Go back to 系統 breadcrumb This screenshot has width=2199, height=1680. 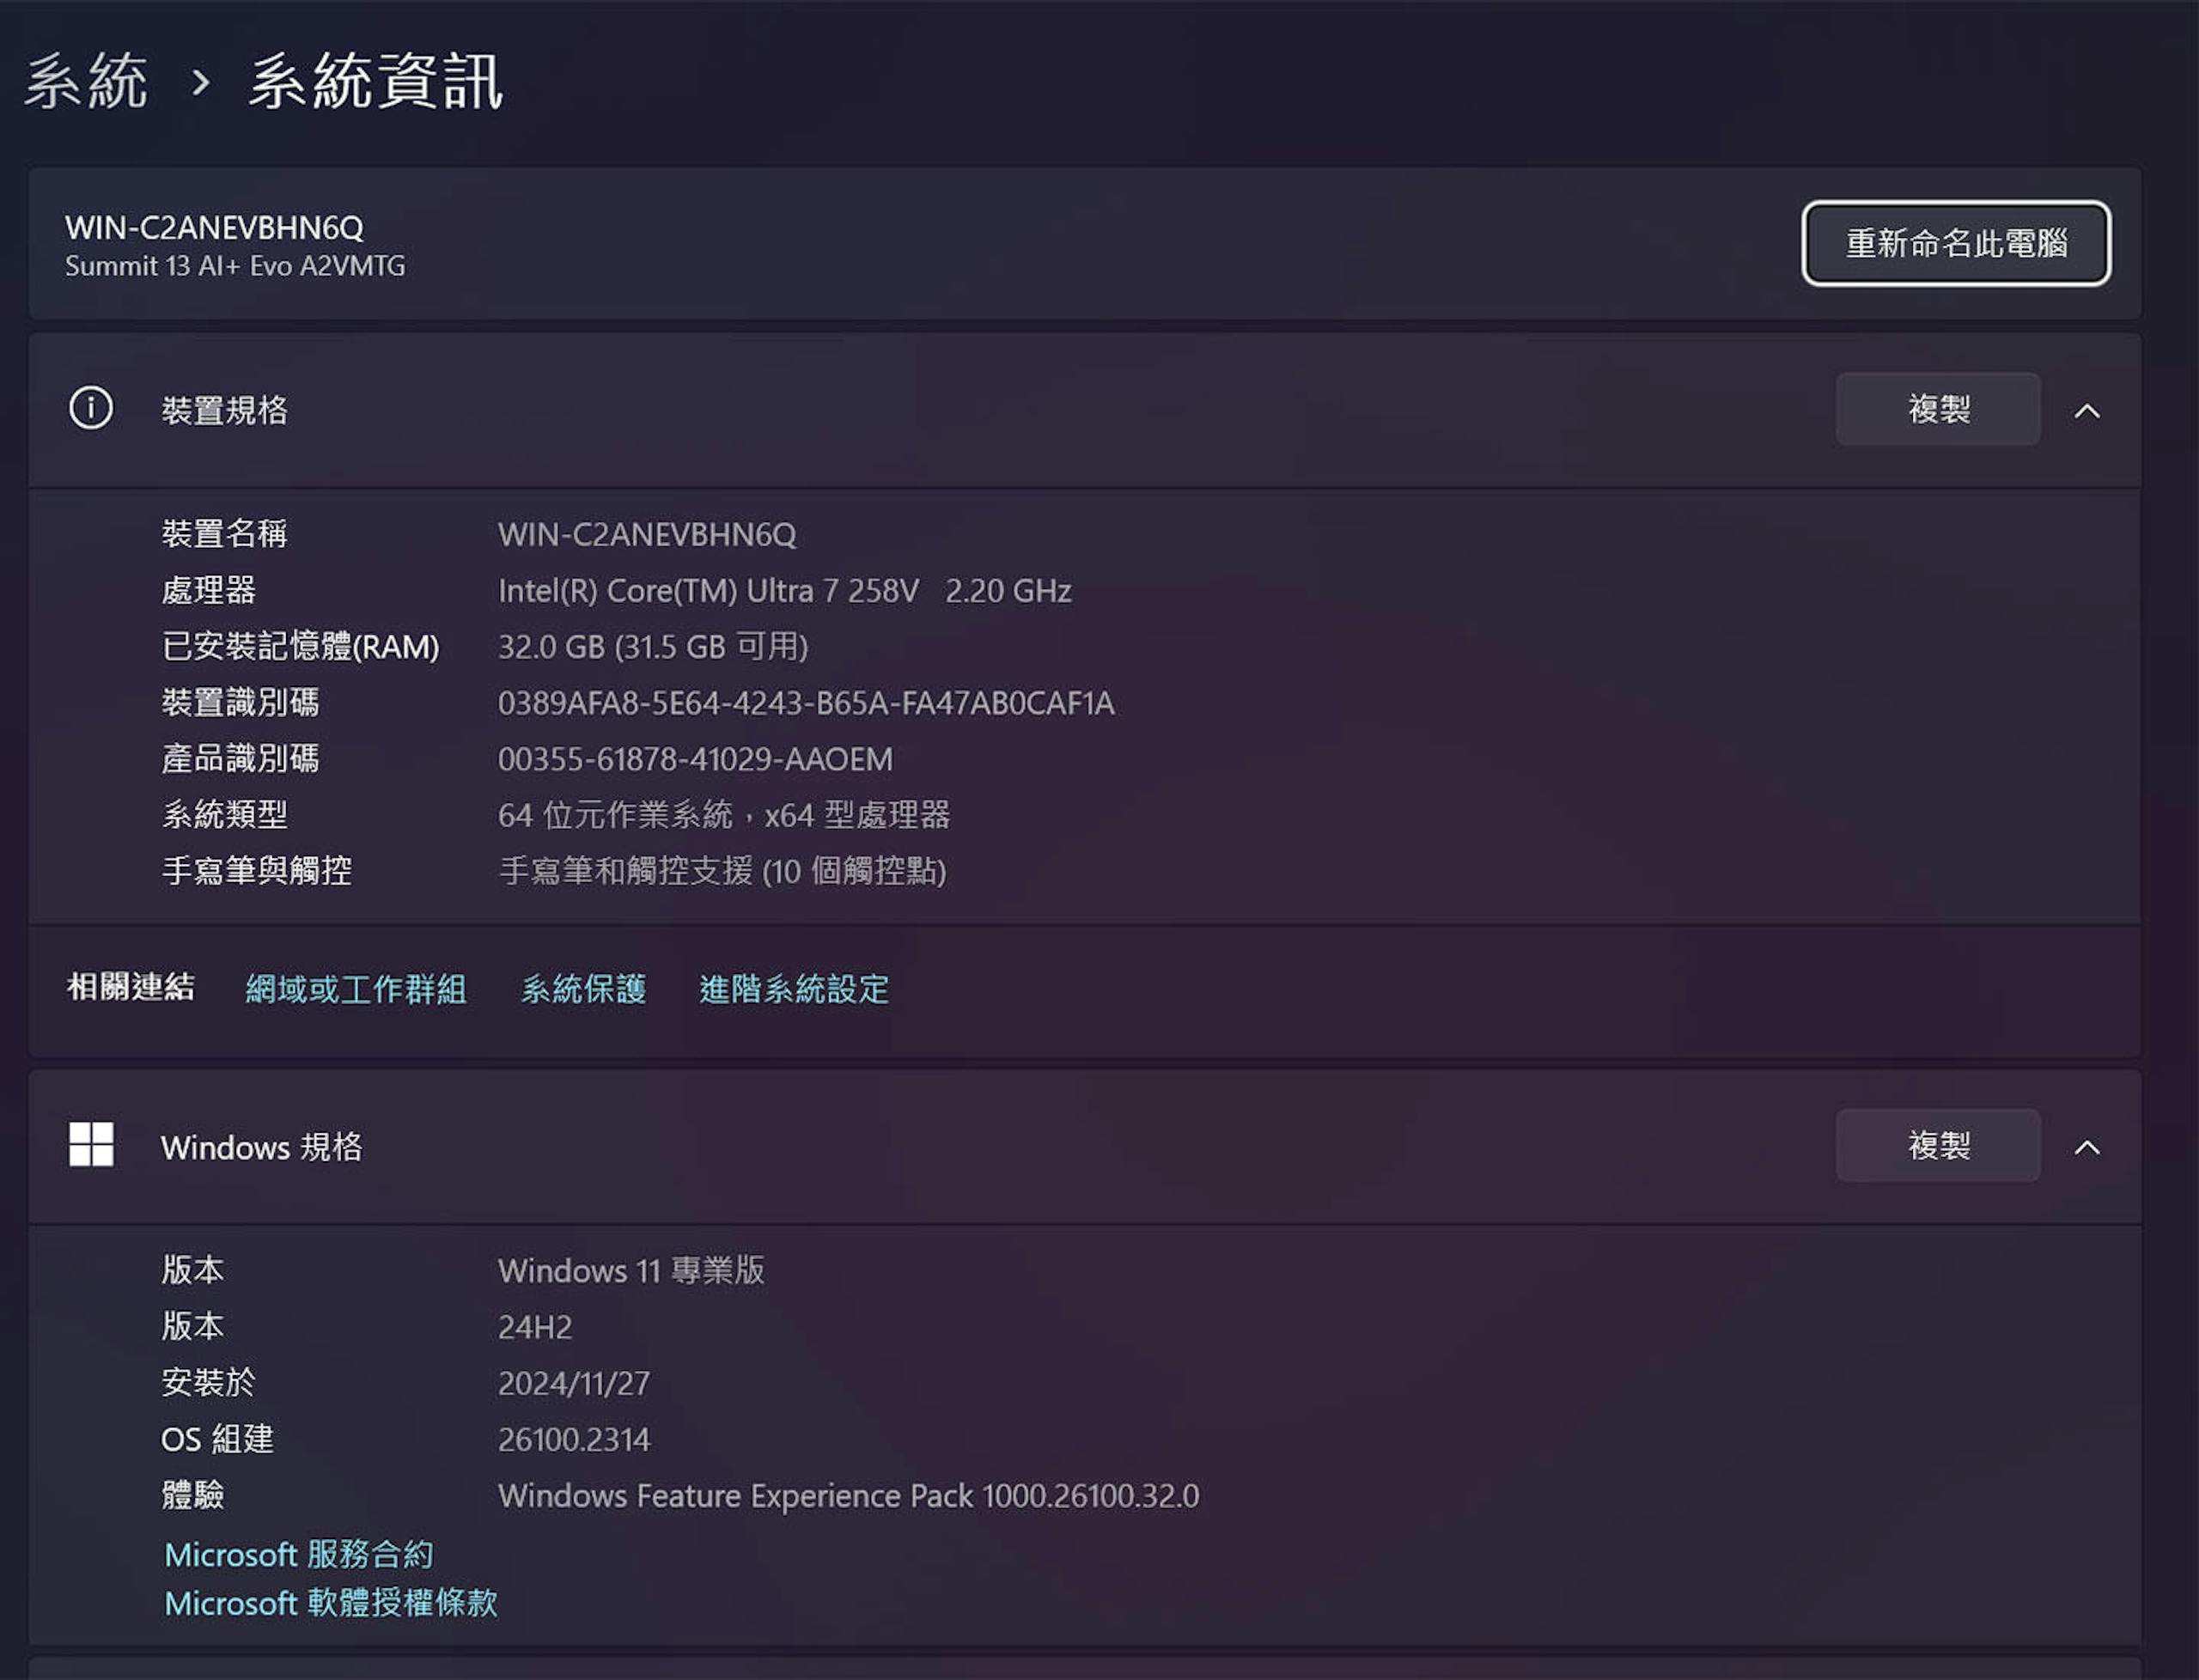pos(86,81)
